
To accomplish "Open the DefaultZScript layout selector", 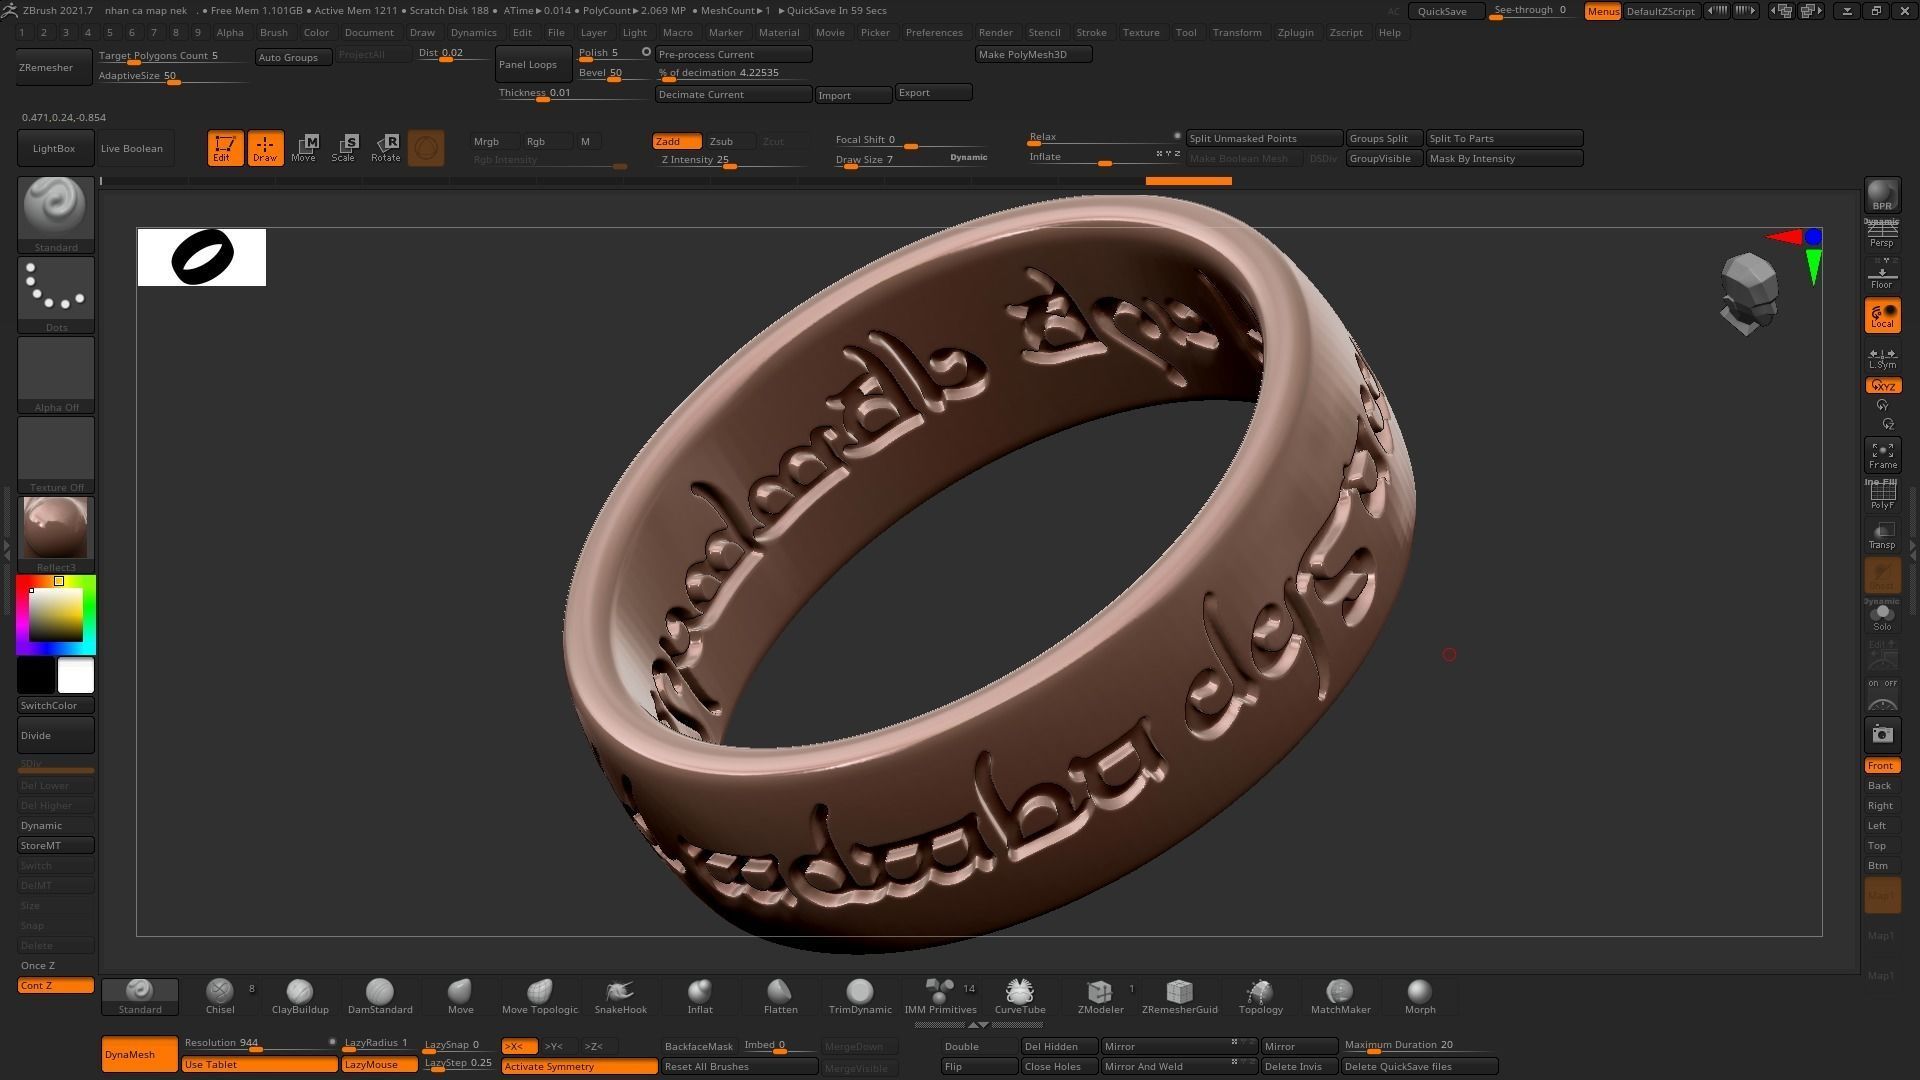I will pyautogui.click(x=1660, y=11).
